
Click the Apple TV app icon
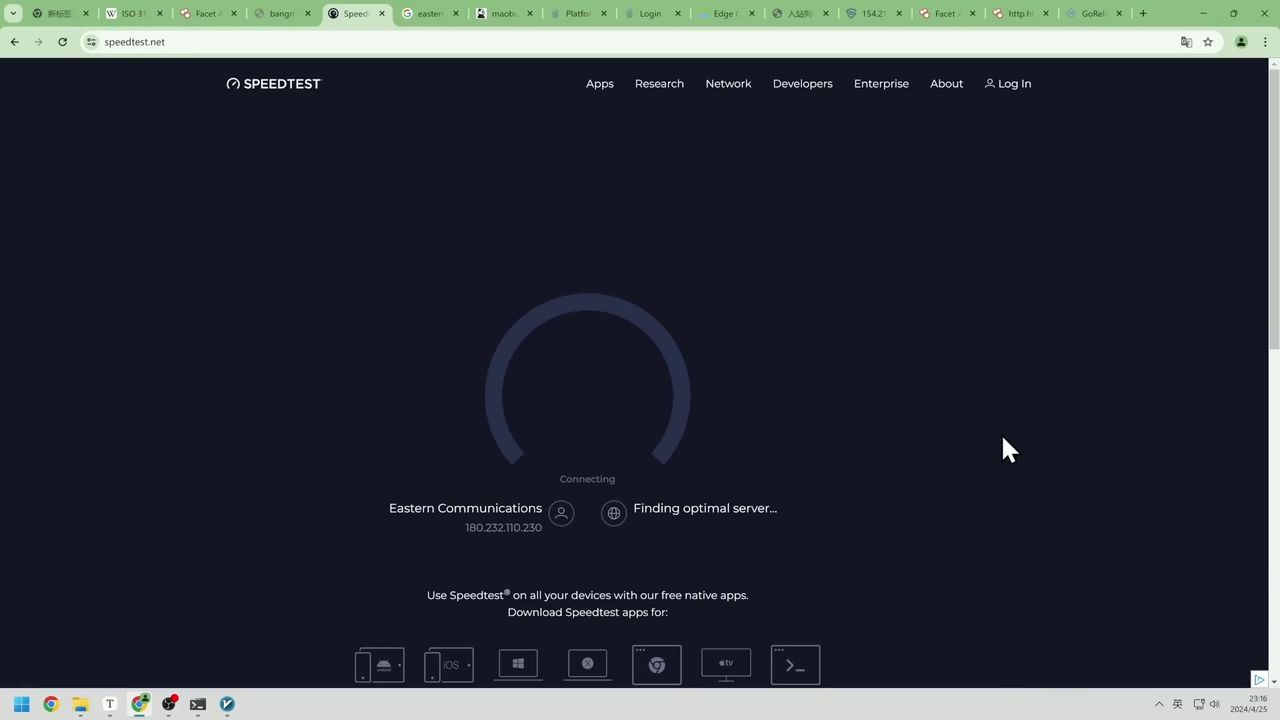coord(726,664)
